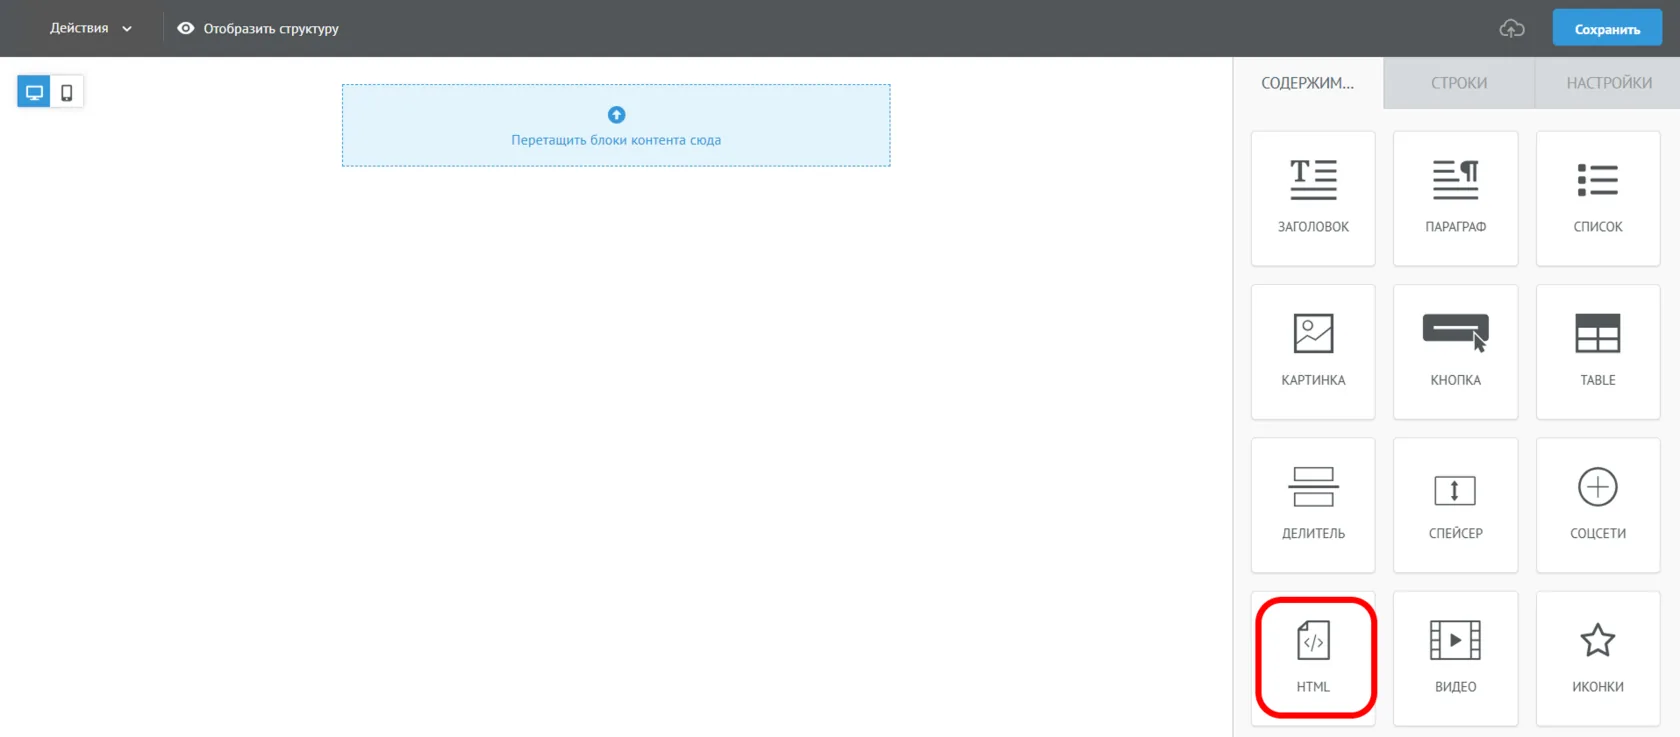Viewport: 1680px width, 737px height.
Task: Select the Делитель divider block
Action: pyautogui.click(x=1313, y=505)
